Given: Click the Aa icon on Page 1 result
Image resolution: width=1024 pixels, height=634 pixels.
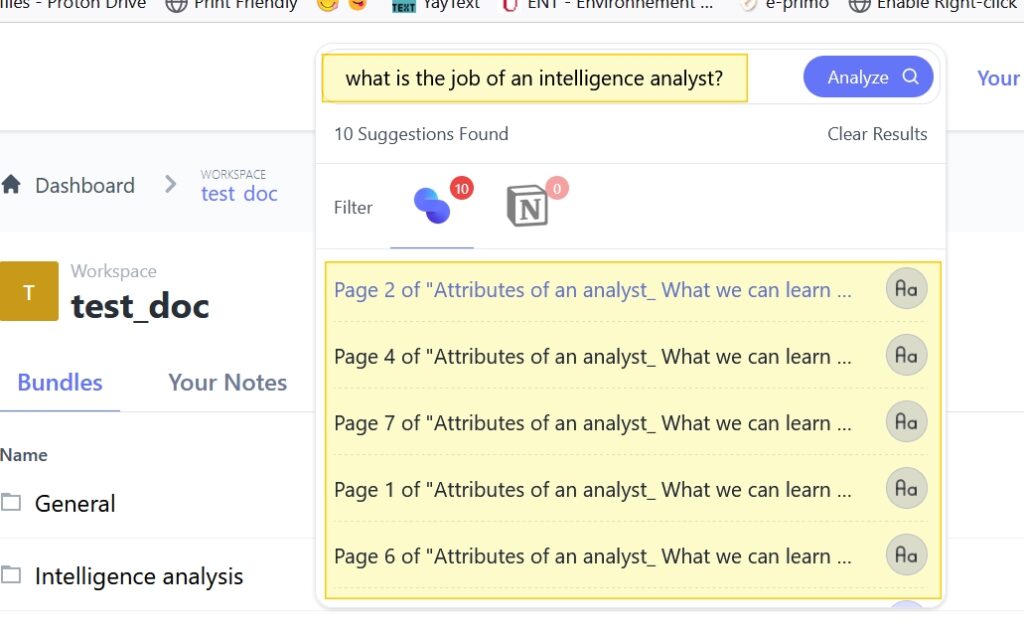Looking at the screenshot, I should (x=906, y=488).
